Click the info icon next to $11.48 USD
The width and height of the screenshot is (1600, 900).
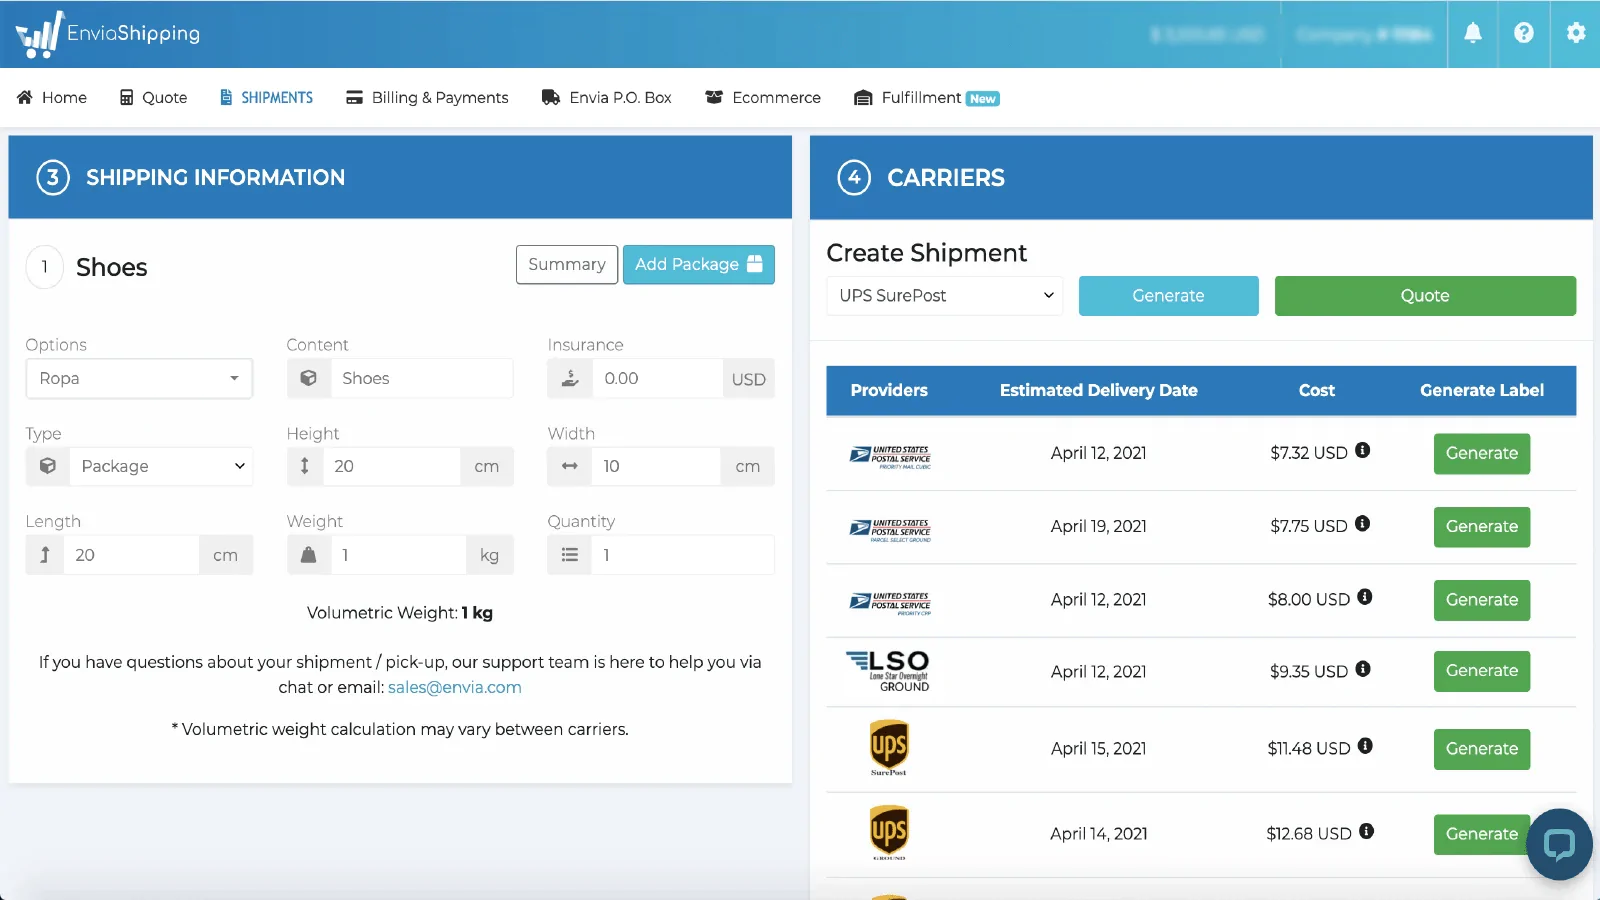pyautogui.click(x=1366, y=746)
